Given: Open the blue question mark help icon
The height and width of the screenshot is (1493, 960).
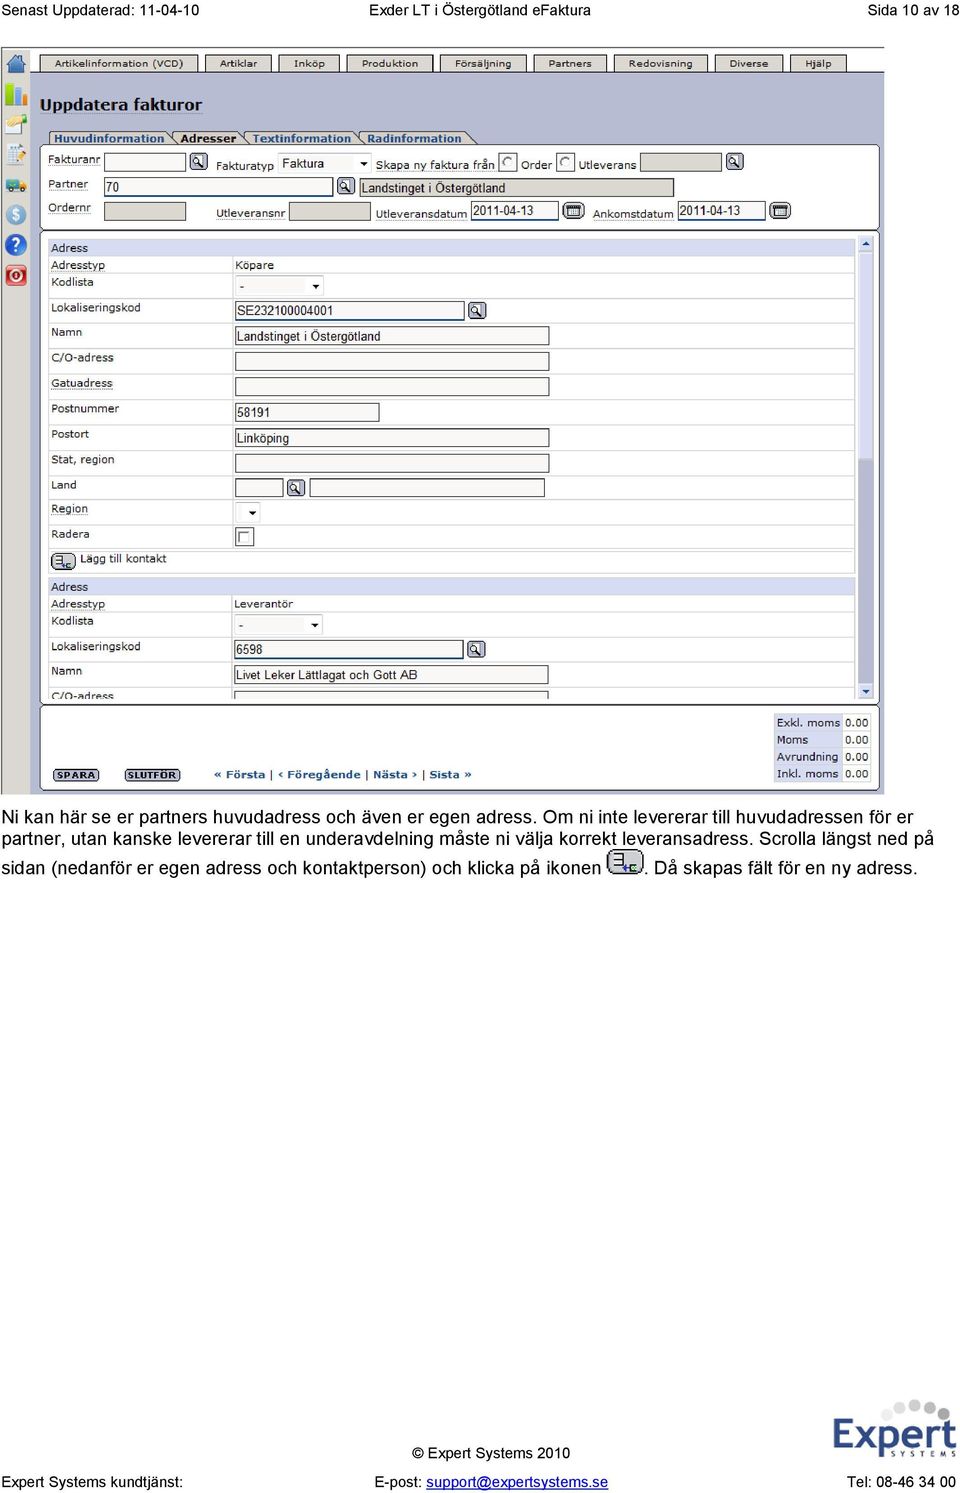Looking at the screenshot, I should pos(16,245).
